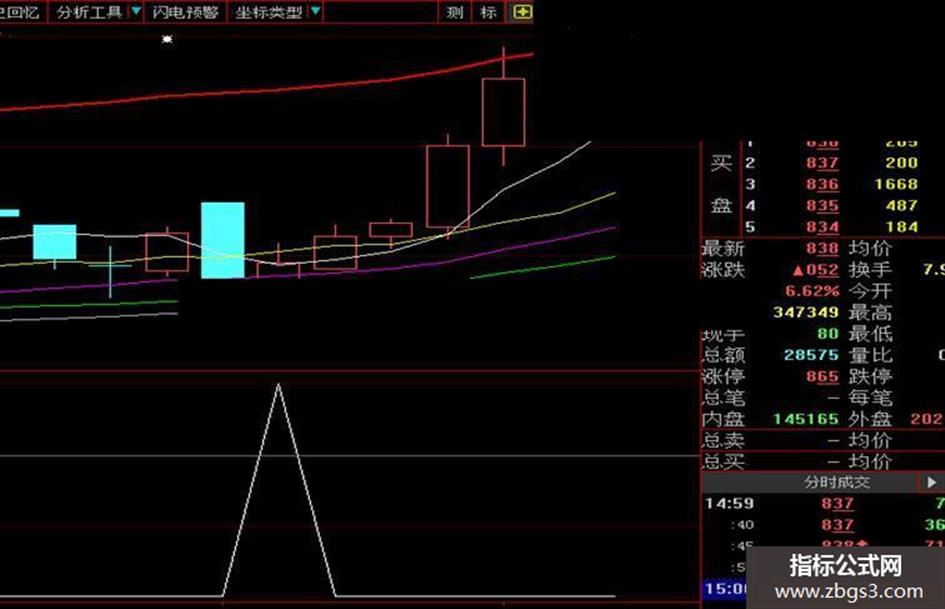The height and width of the screenshot is (609, 945).
Task: Click the 现手 value 80
Action: click(x=828, y=333)
